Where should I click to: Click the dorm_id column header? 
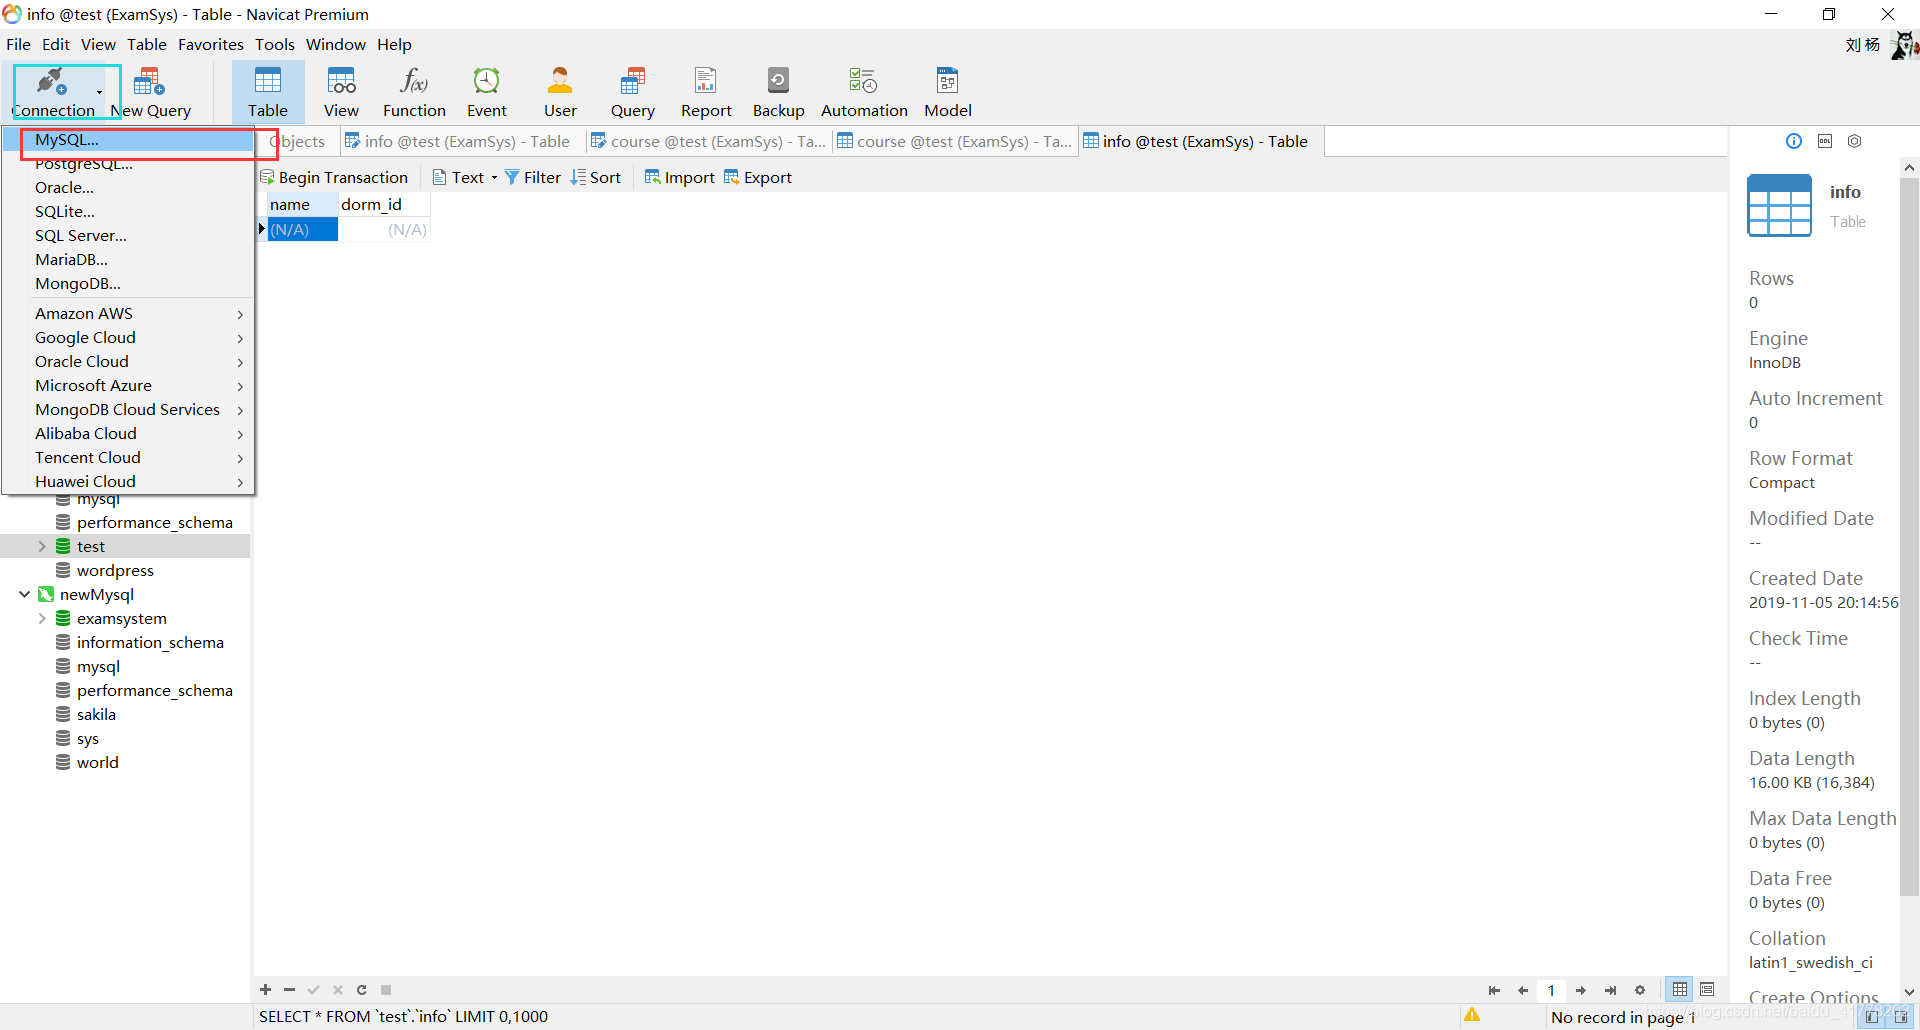click(x=383, y=204)
